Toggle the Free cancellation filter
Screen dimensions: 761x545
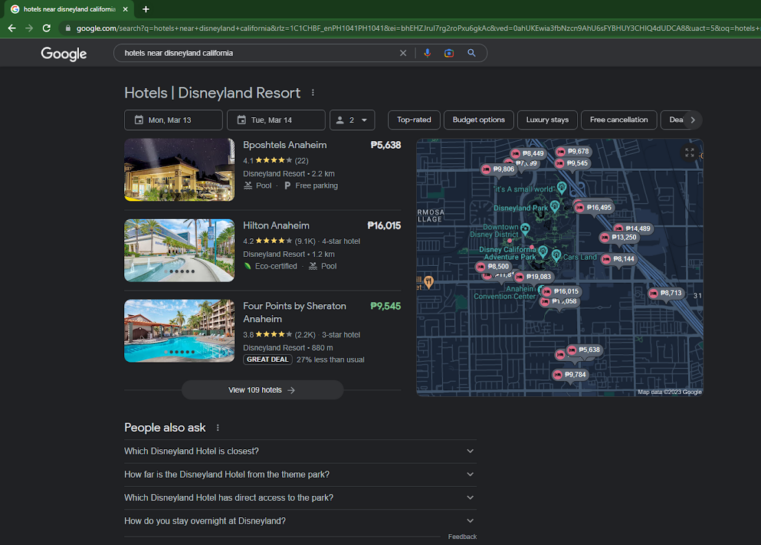(x=619, y=120)
